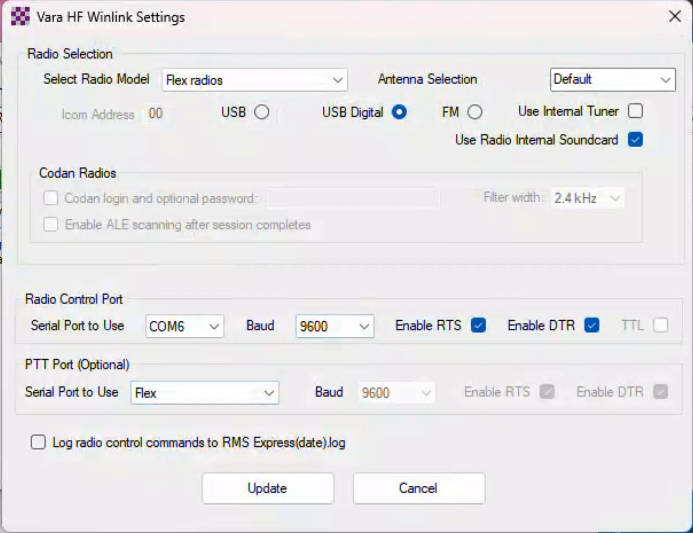Toggle Codan login and optional password checkbox

tap(51, 198)
